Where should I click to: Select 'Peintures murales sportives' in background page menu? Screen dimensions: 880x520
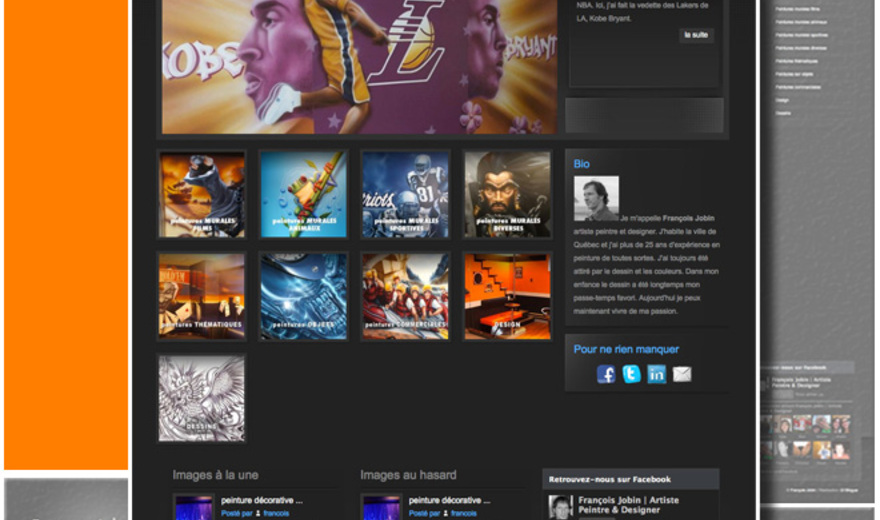802,35
